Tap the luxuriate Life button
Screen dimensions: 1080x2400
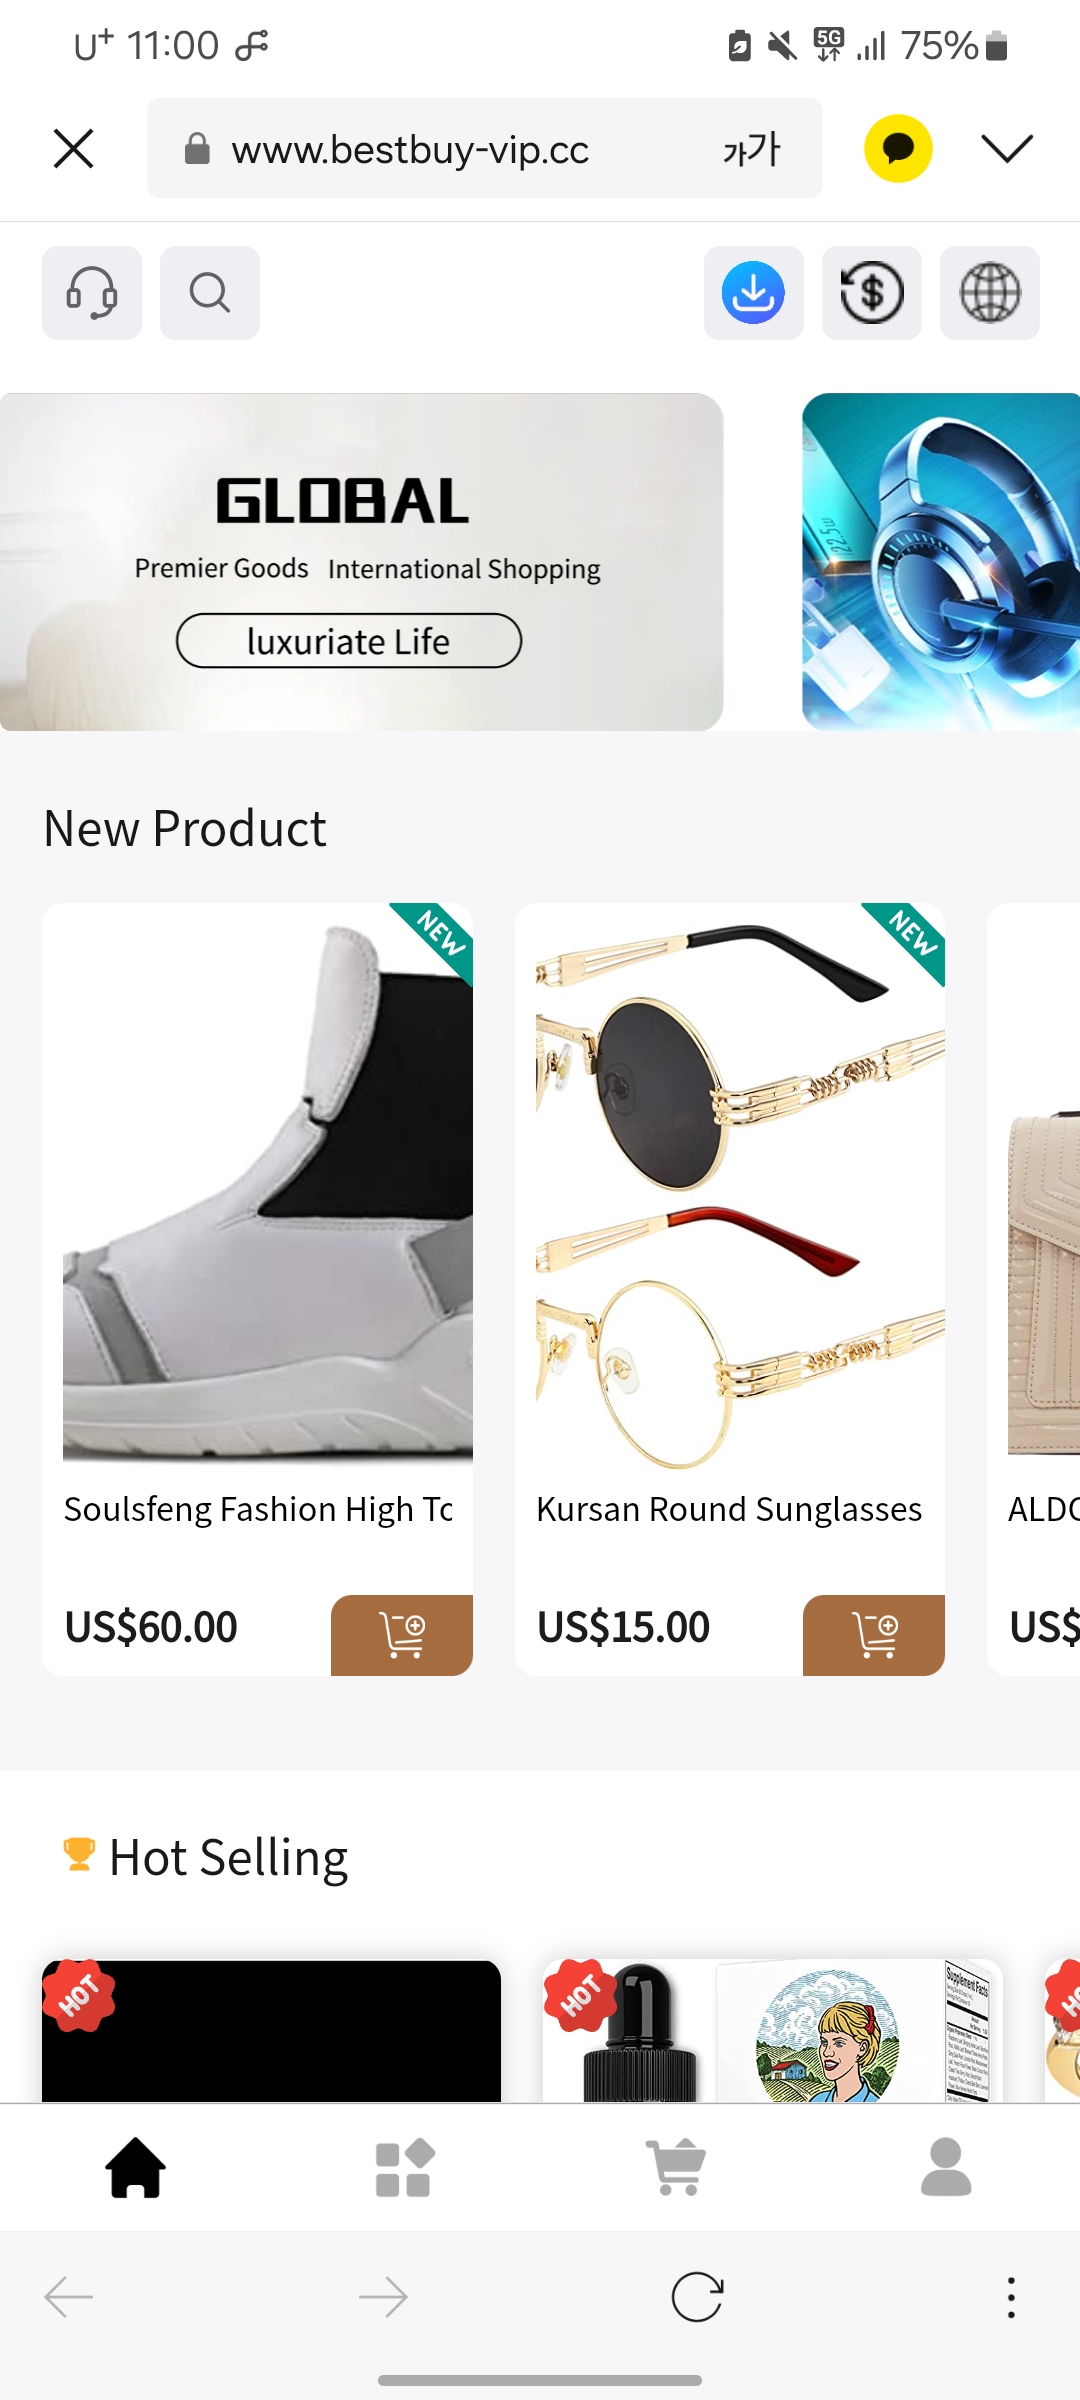pos(349,641)
